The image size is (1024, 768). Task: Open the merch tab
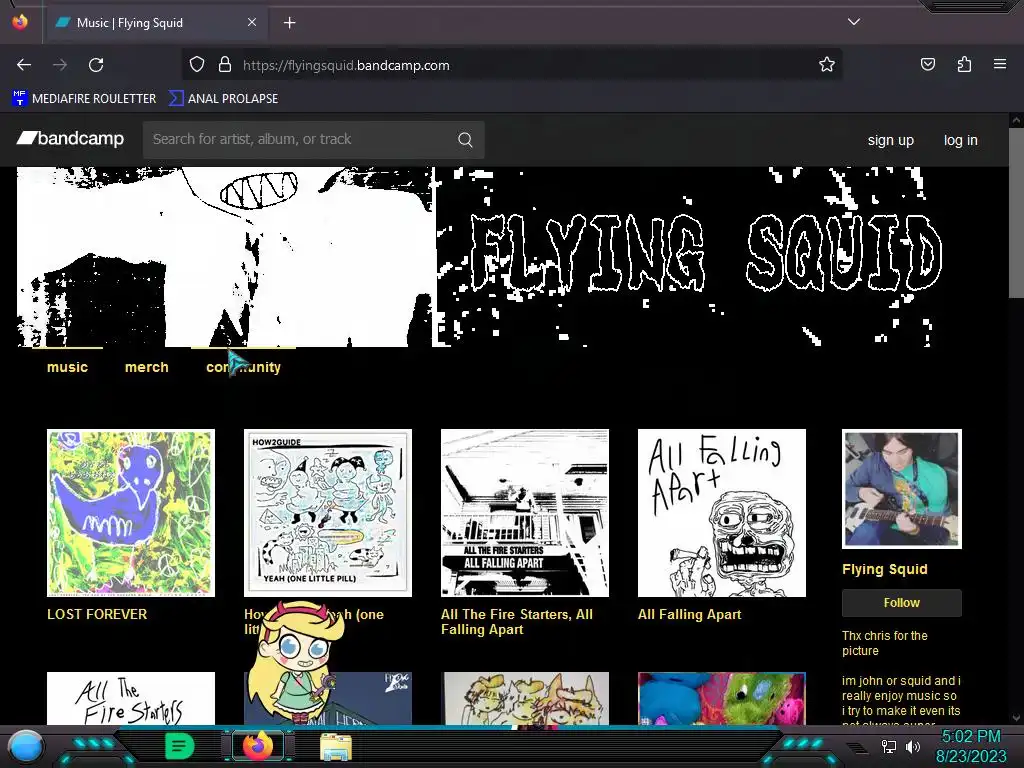(x=146, y=367)
